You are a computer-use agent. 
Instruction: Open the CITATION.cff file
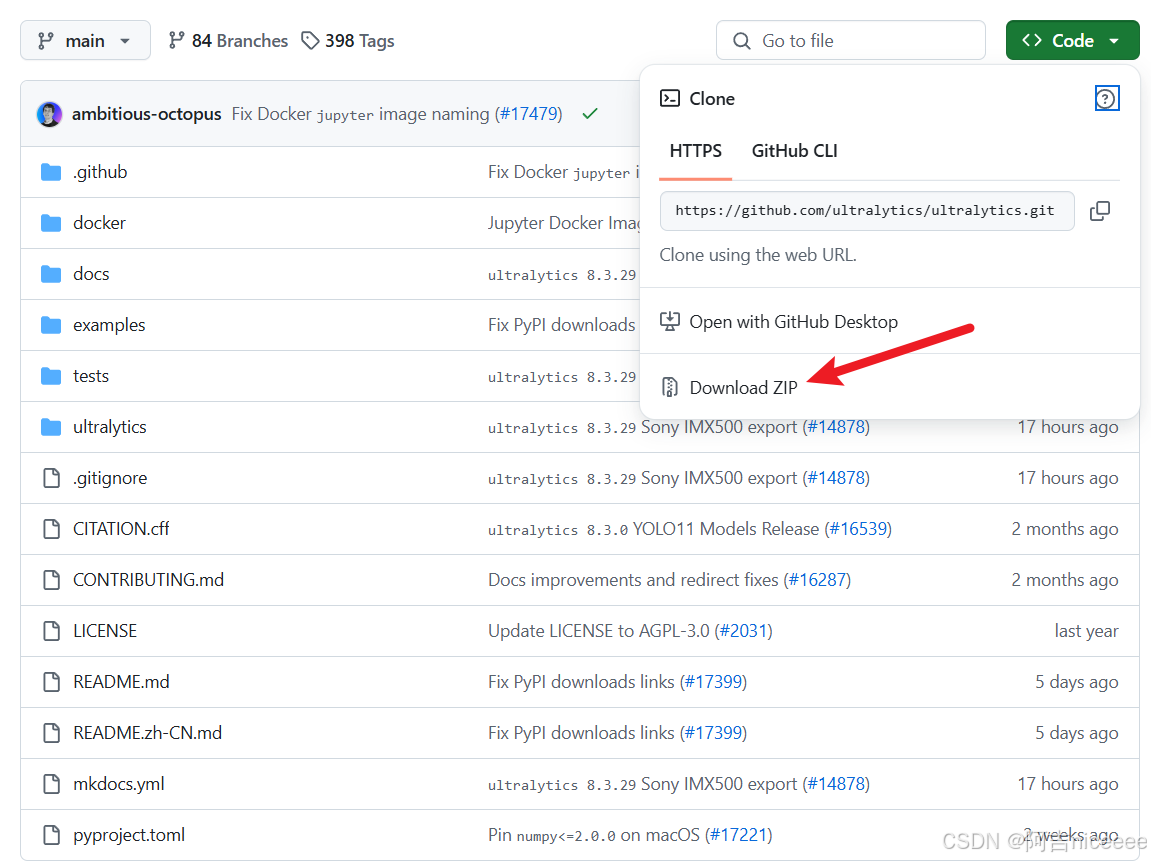coord(121,528)
